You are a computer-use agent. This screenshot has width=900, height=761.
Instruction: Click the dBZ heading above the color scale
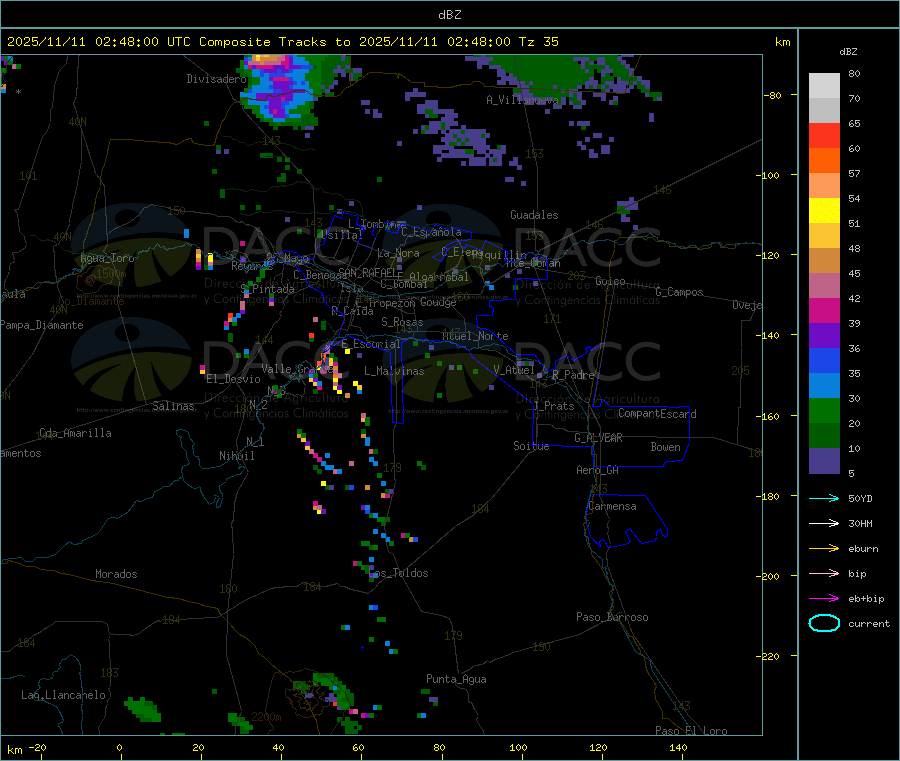pyautogui.click(x=848, y=52)
